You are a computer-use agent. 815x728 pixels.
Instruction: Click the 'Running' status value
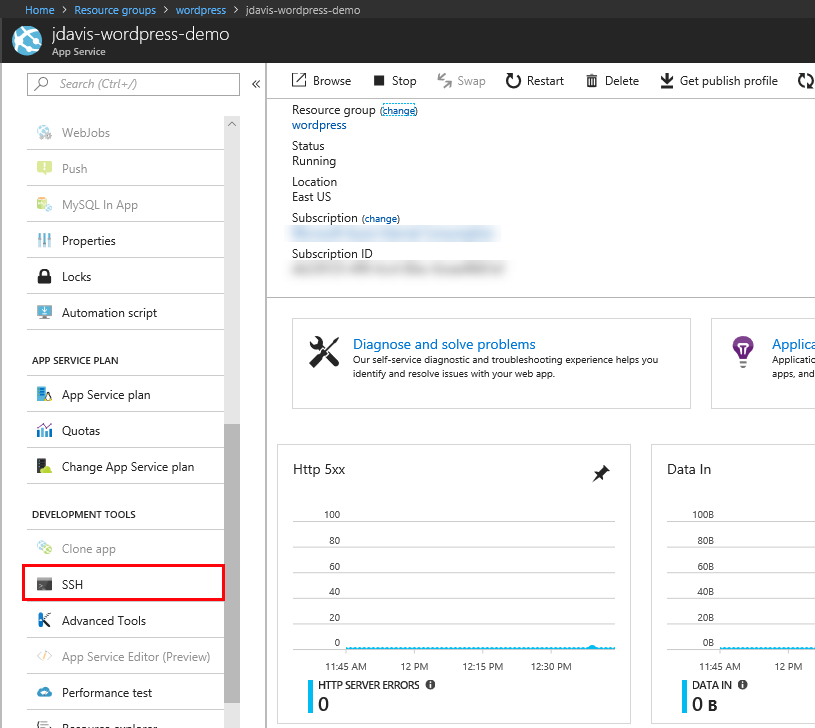click(314, 161)
